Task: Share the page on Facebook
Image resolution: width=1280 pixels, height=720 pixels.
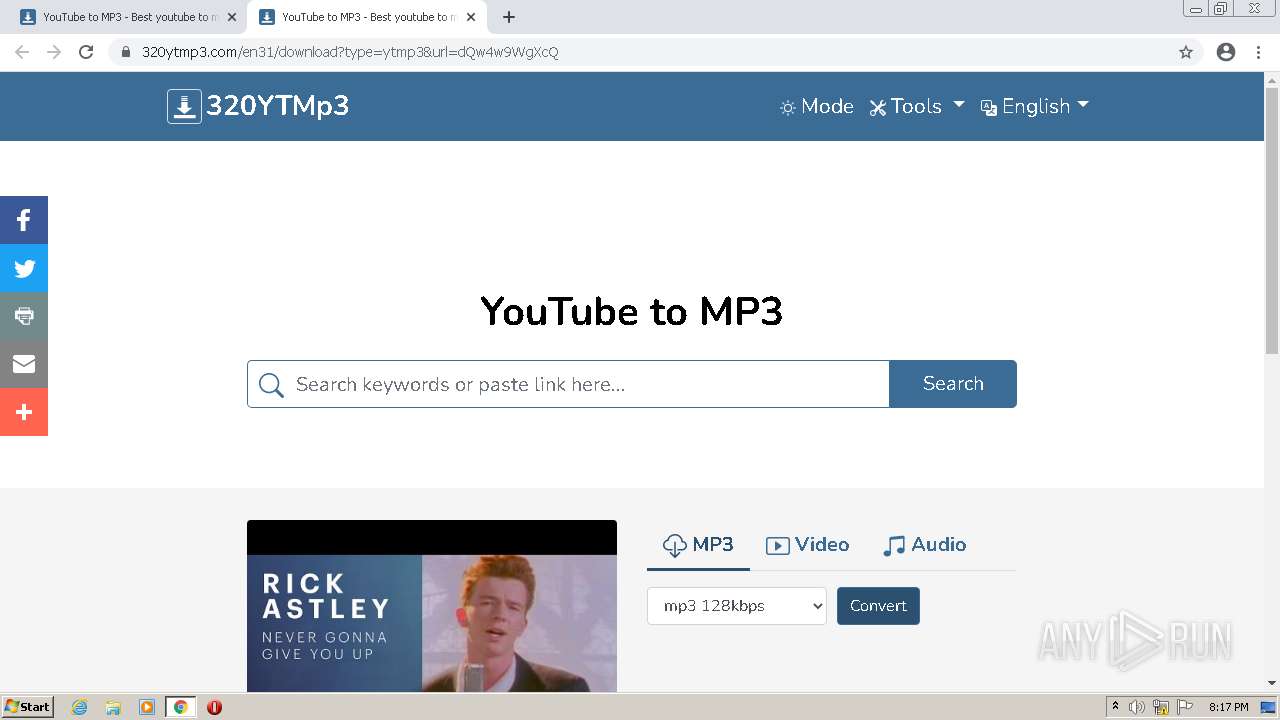Action: pyautogui.click(x=24, y=220)
